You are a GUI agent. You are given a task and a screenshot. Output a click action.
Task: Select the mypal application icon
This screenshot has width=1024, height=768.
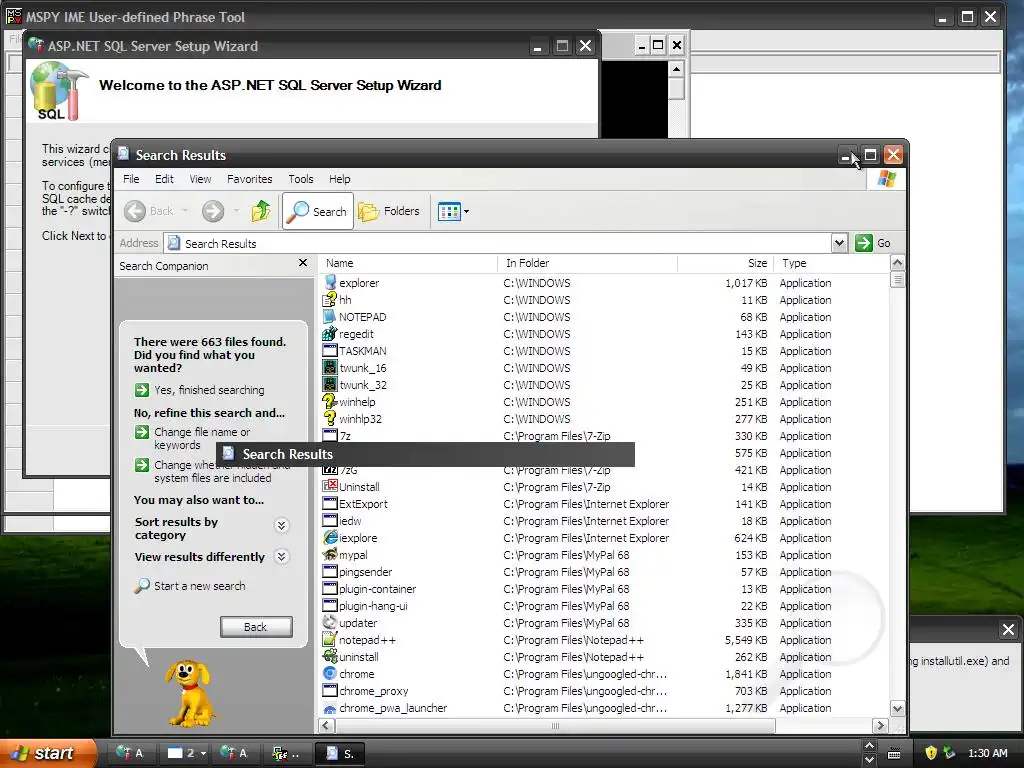pos(330,554)
